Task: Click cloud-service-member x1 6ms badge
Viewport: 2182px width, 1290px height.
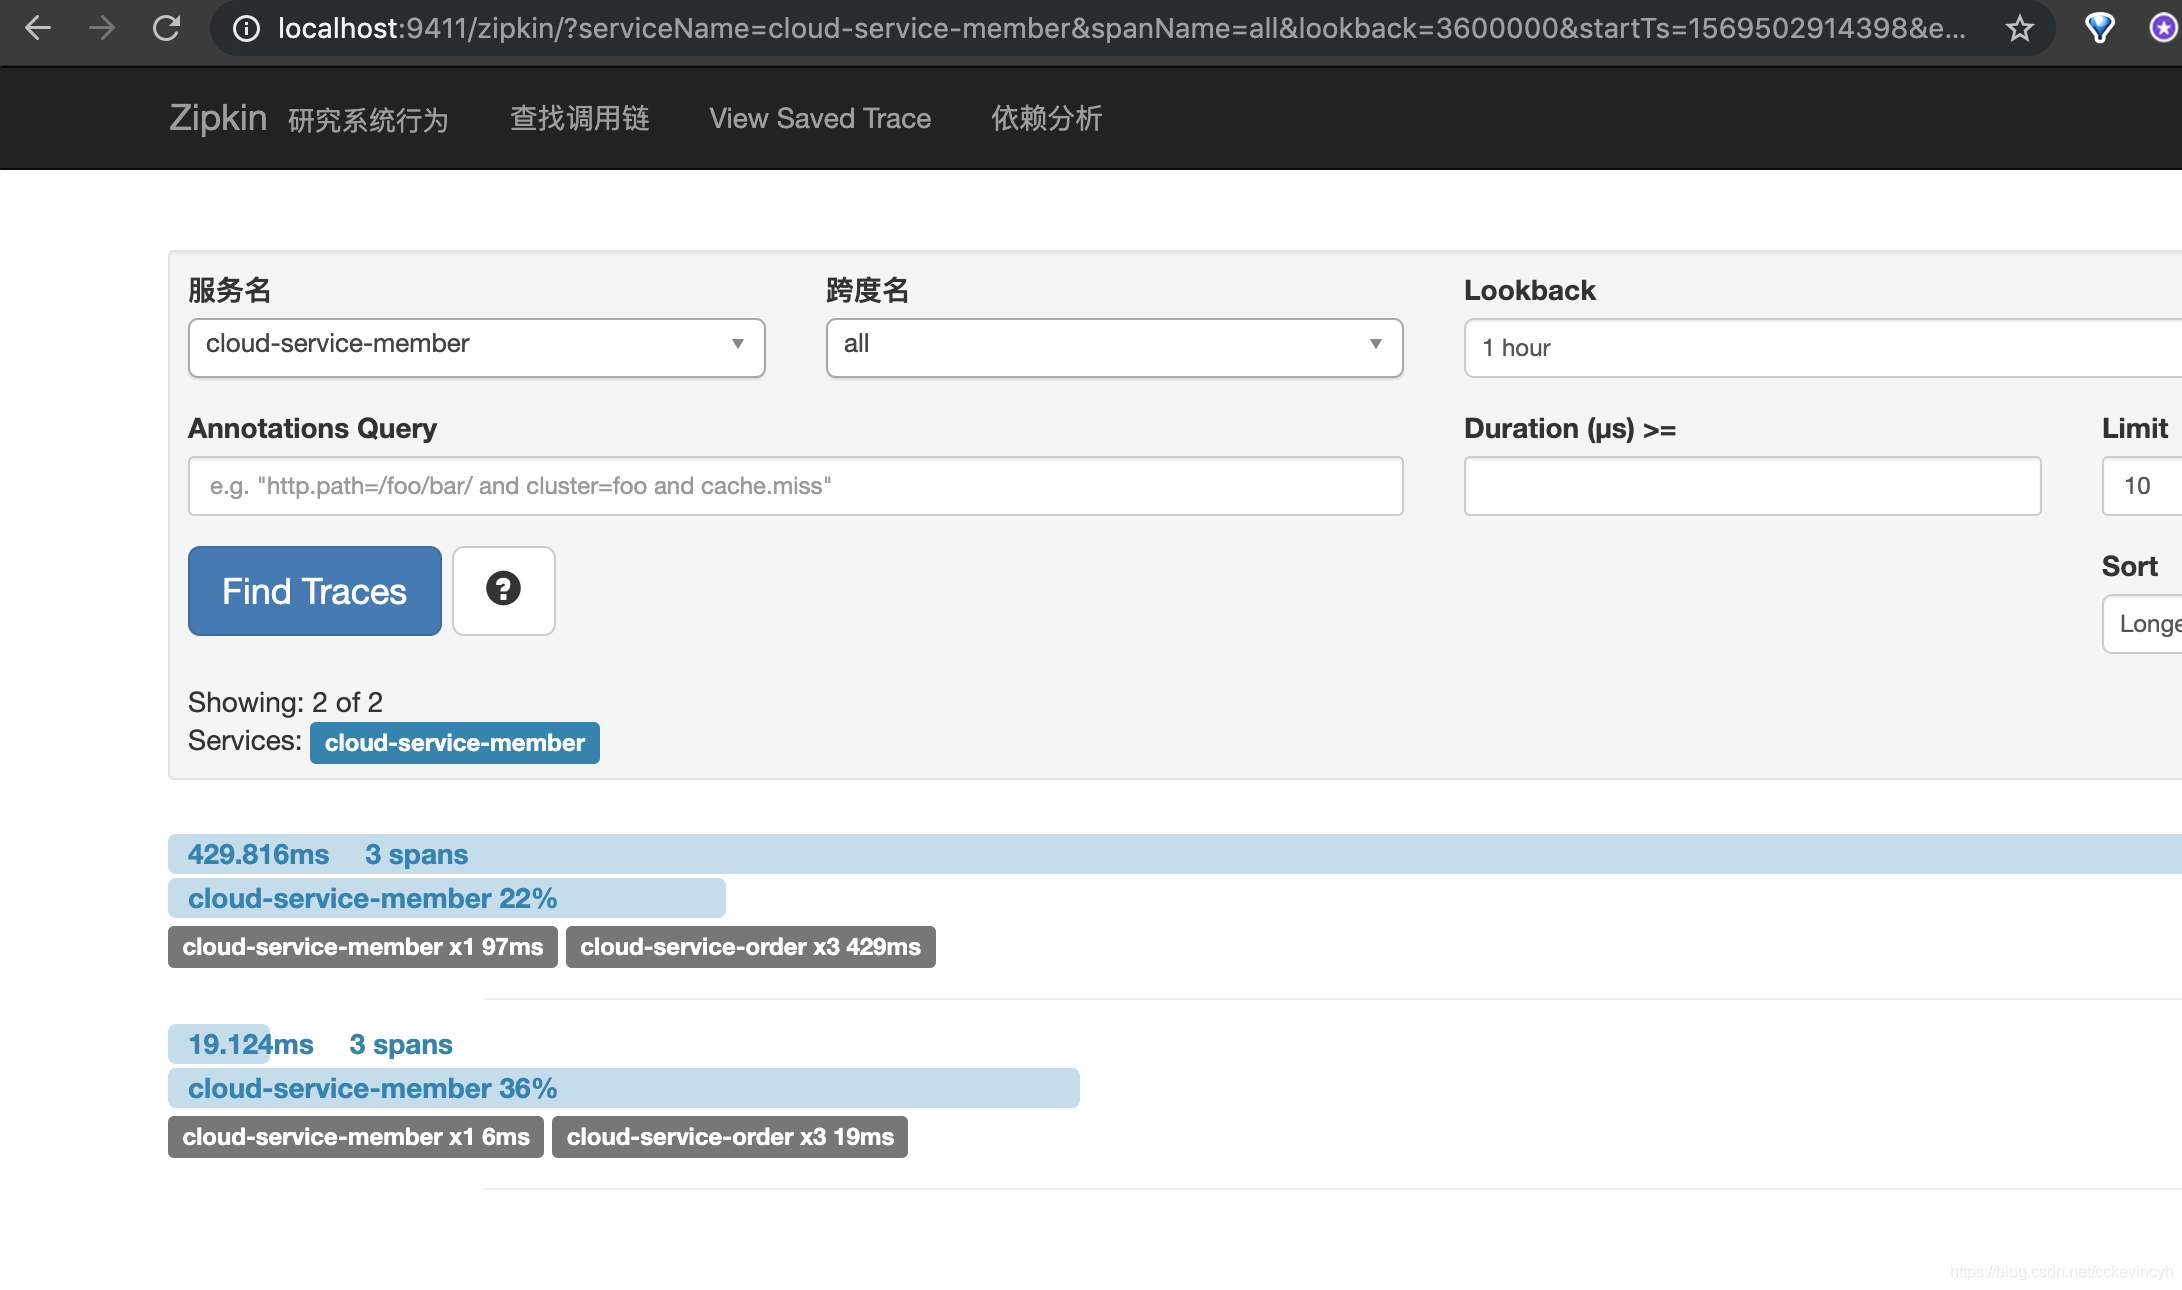Action: pyautogui.click(x=355, y=1137)
